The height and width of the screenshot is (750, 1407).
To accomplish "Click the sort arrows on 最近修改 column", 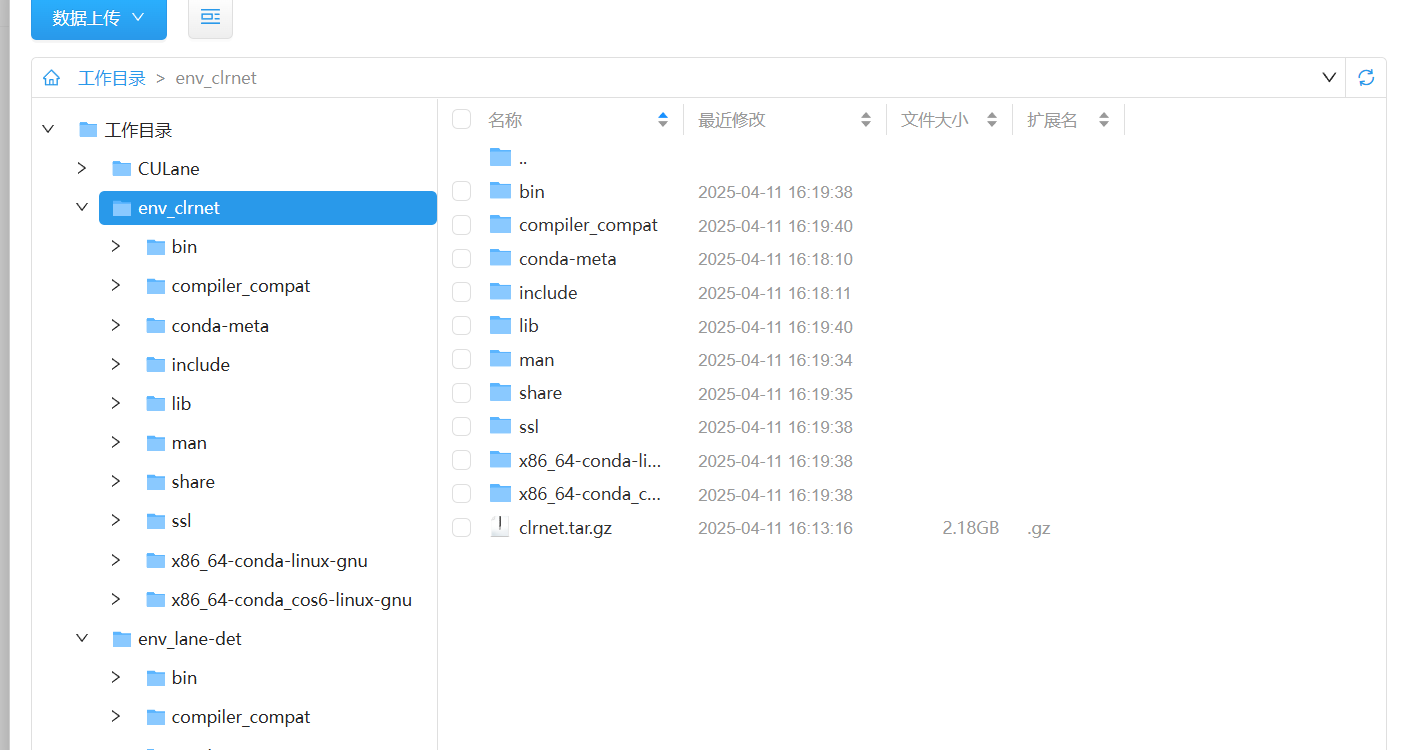I will [866, 120].
